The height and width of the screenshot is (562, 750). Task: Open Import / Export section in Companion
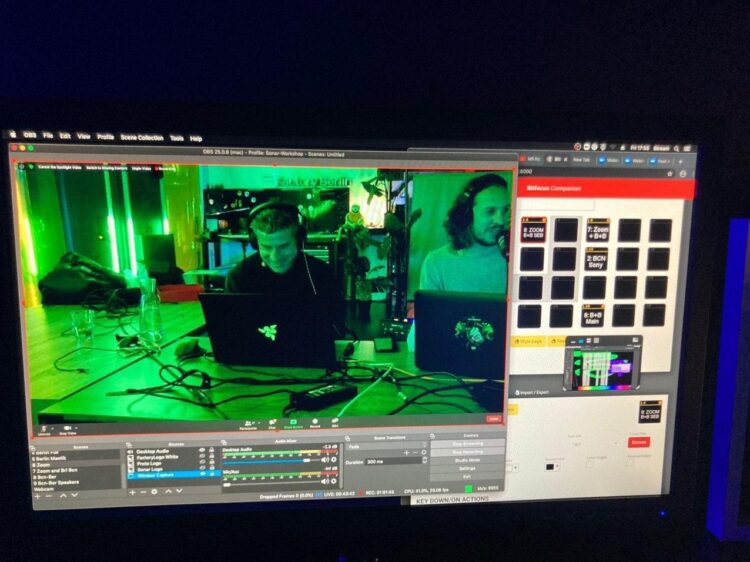(x=532, y=392)
